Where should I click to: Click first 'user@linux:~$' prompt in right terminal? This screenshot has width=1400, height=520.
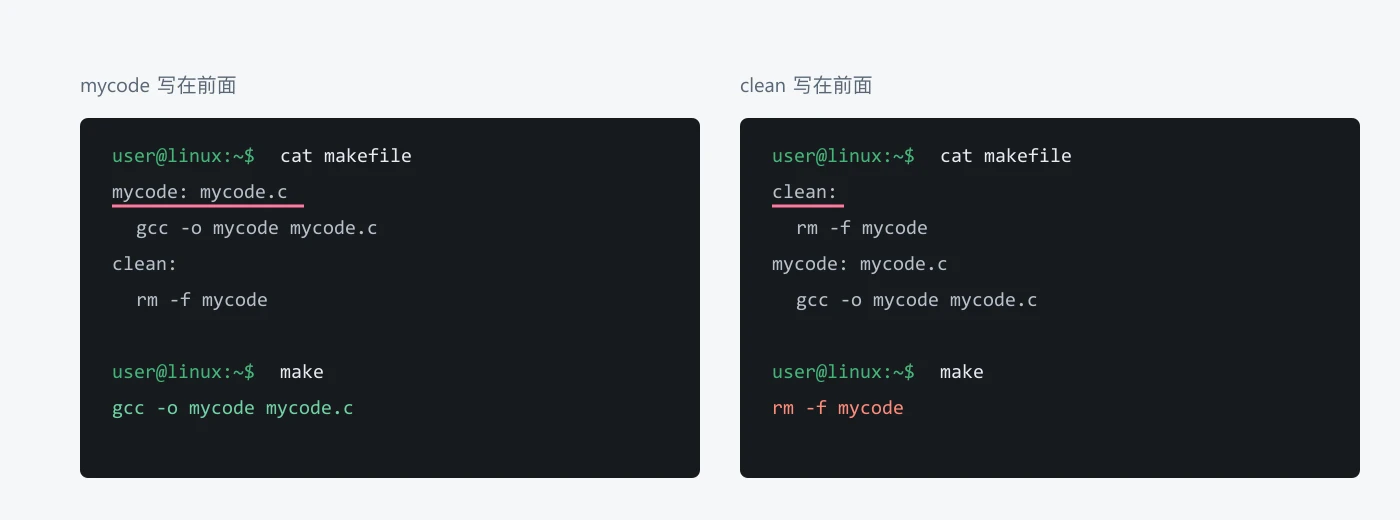(844, 156)
